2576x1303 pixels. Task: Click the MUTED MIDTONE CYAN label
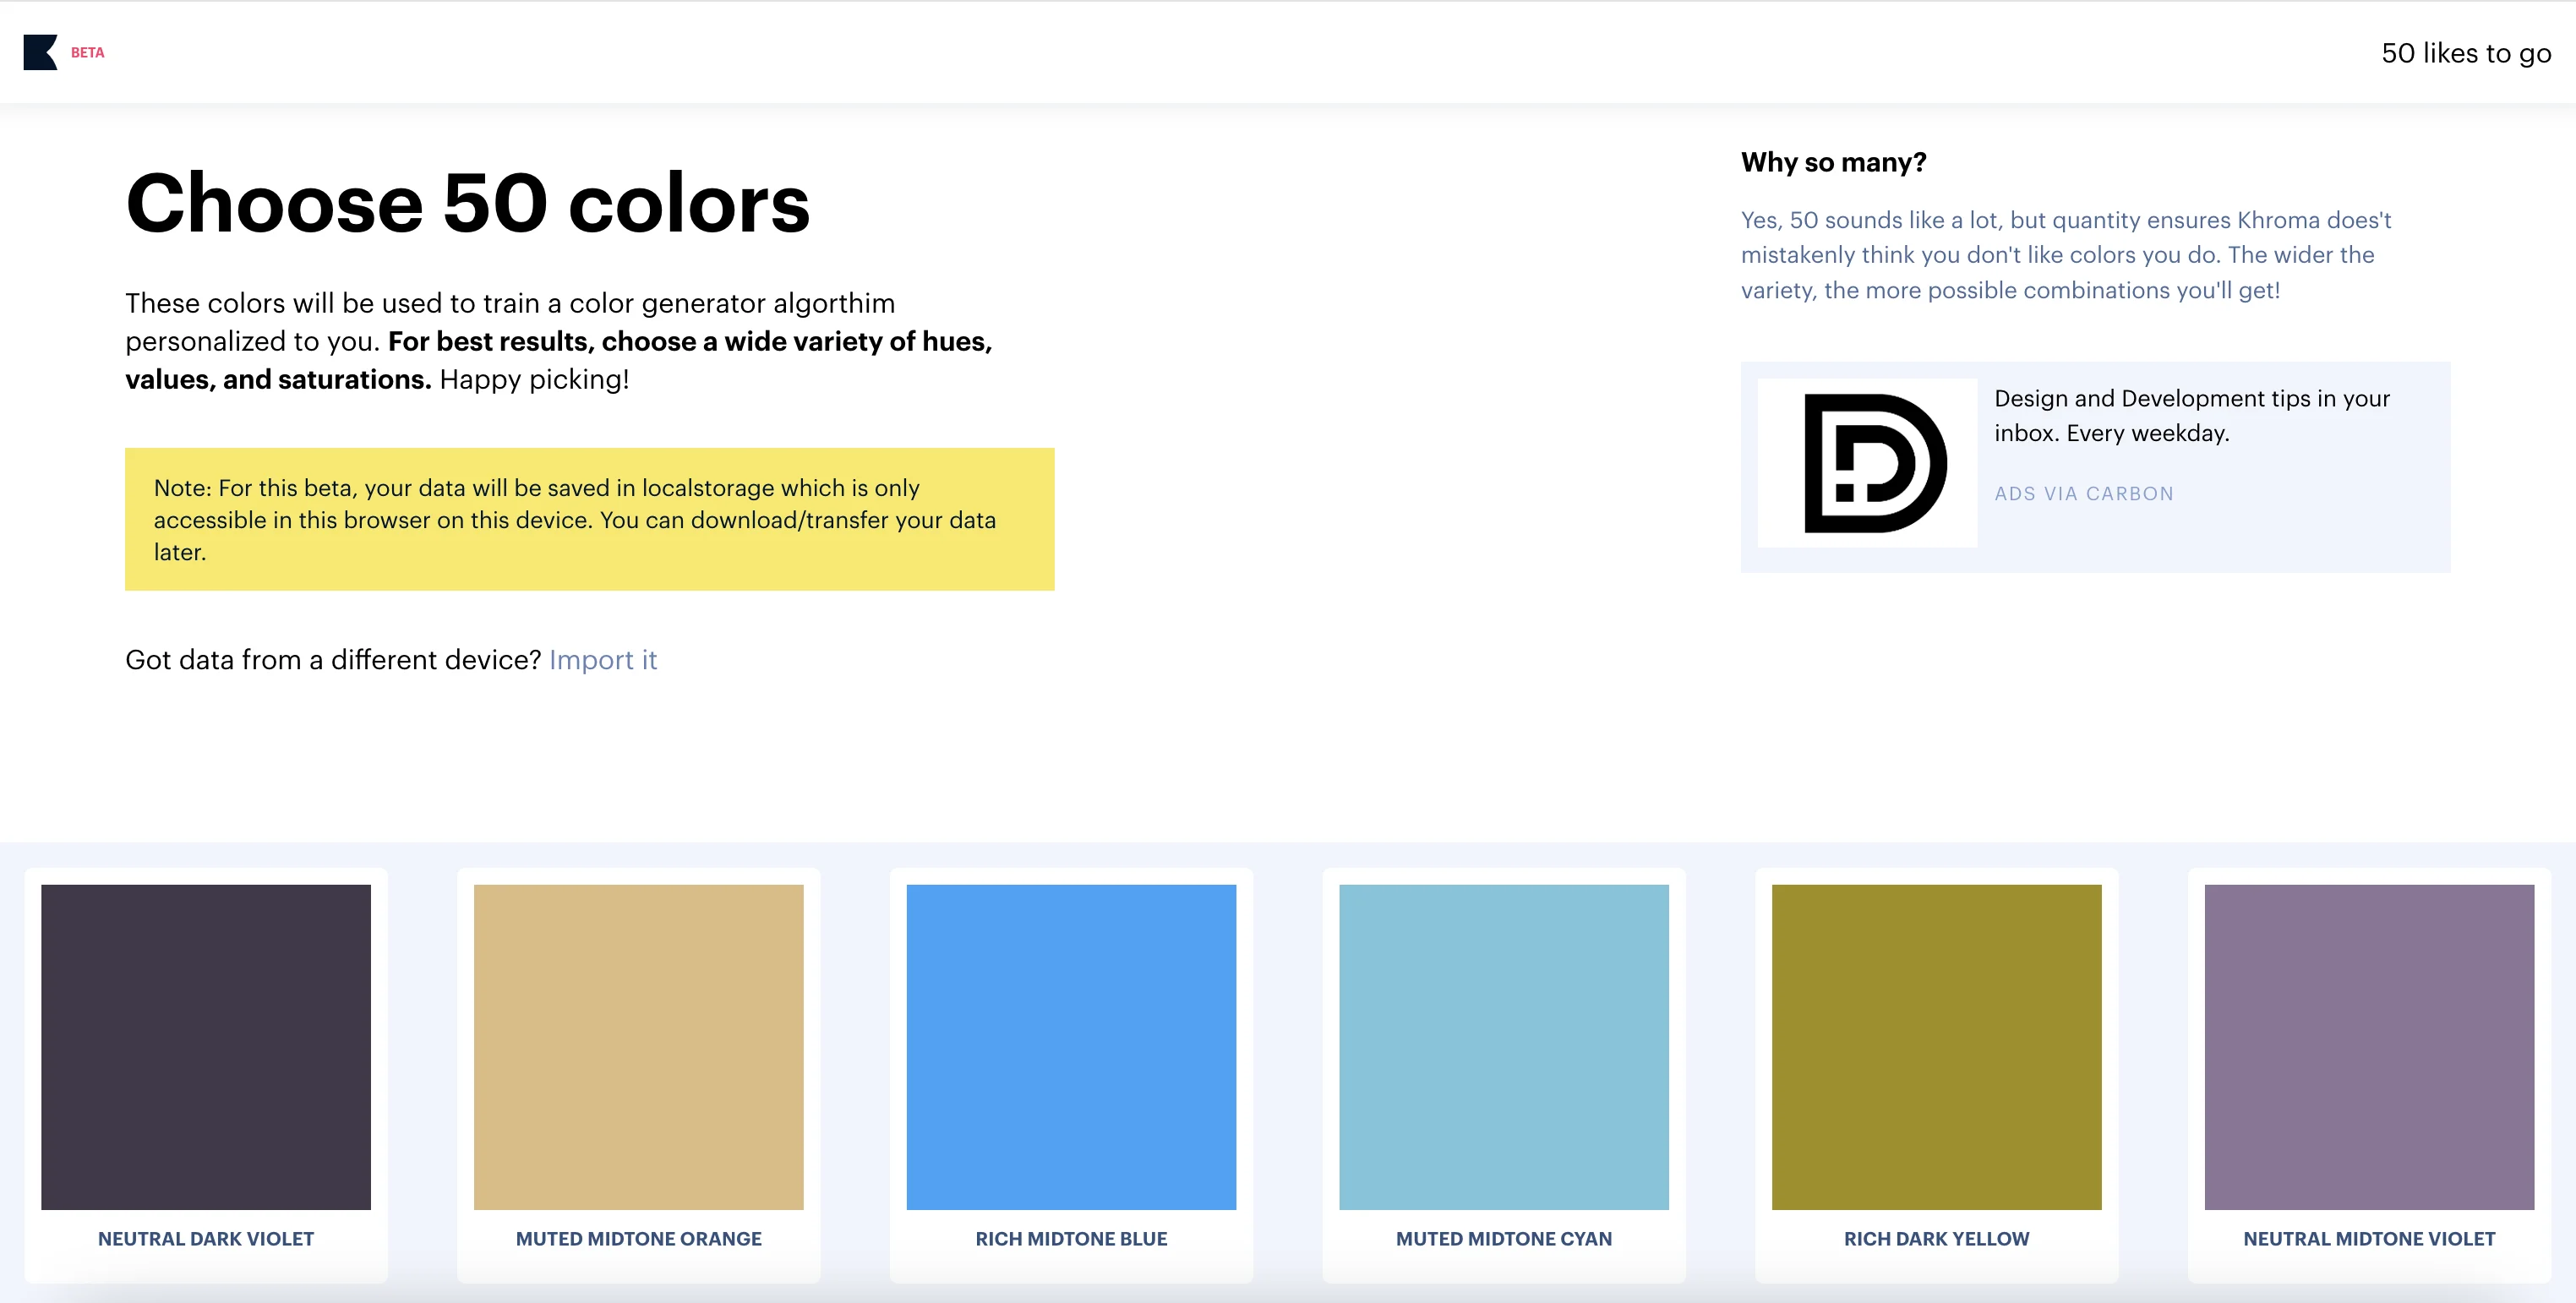tap(1503, 1238)
